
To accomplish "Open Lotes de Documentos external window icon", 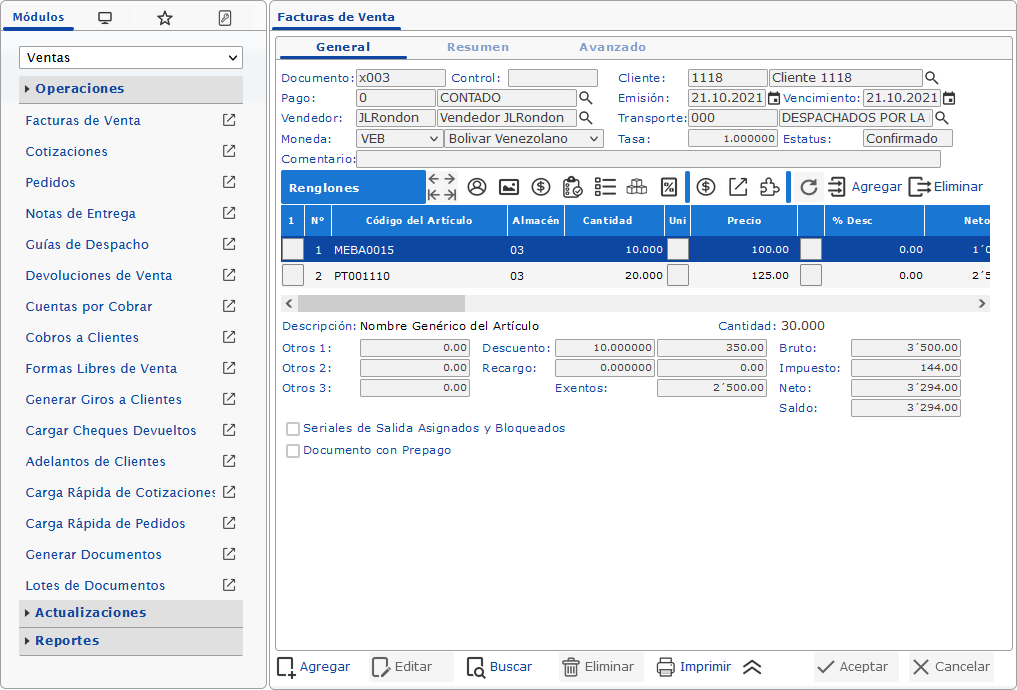I will (x=229, y=585).
